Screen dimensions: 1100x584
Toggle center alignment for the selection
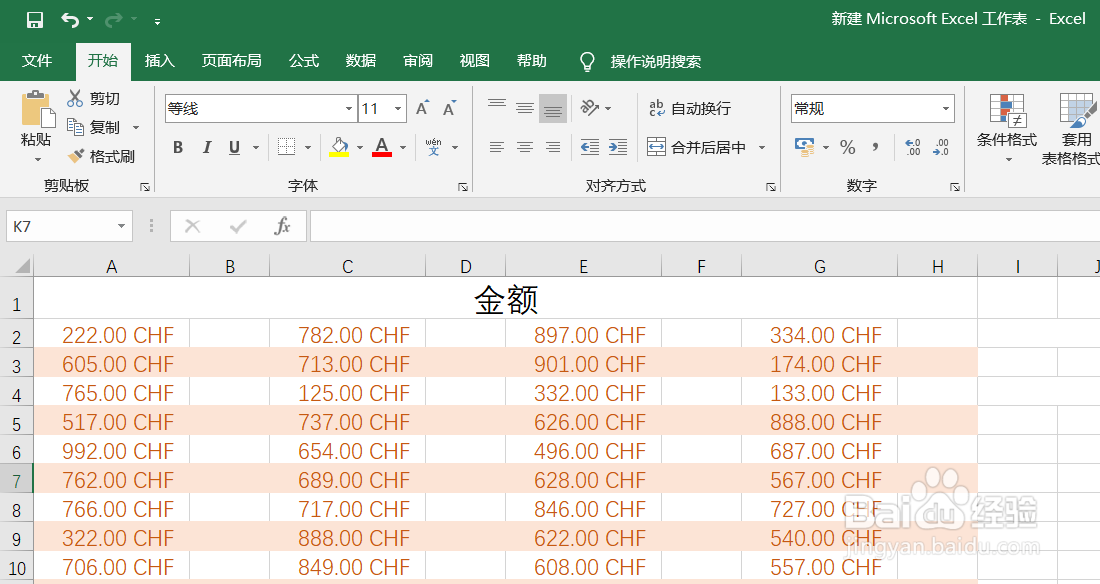524,147
